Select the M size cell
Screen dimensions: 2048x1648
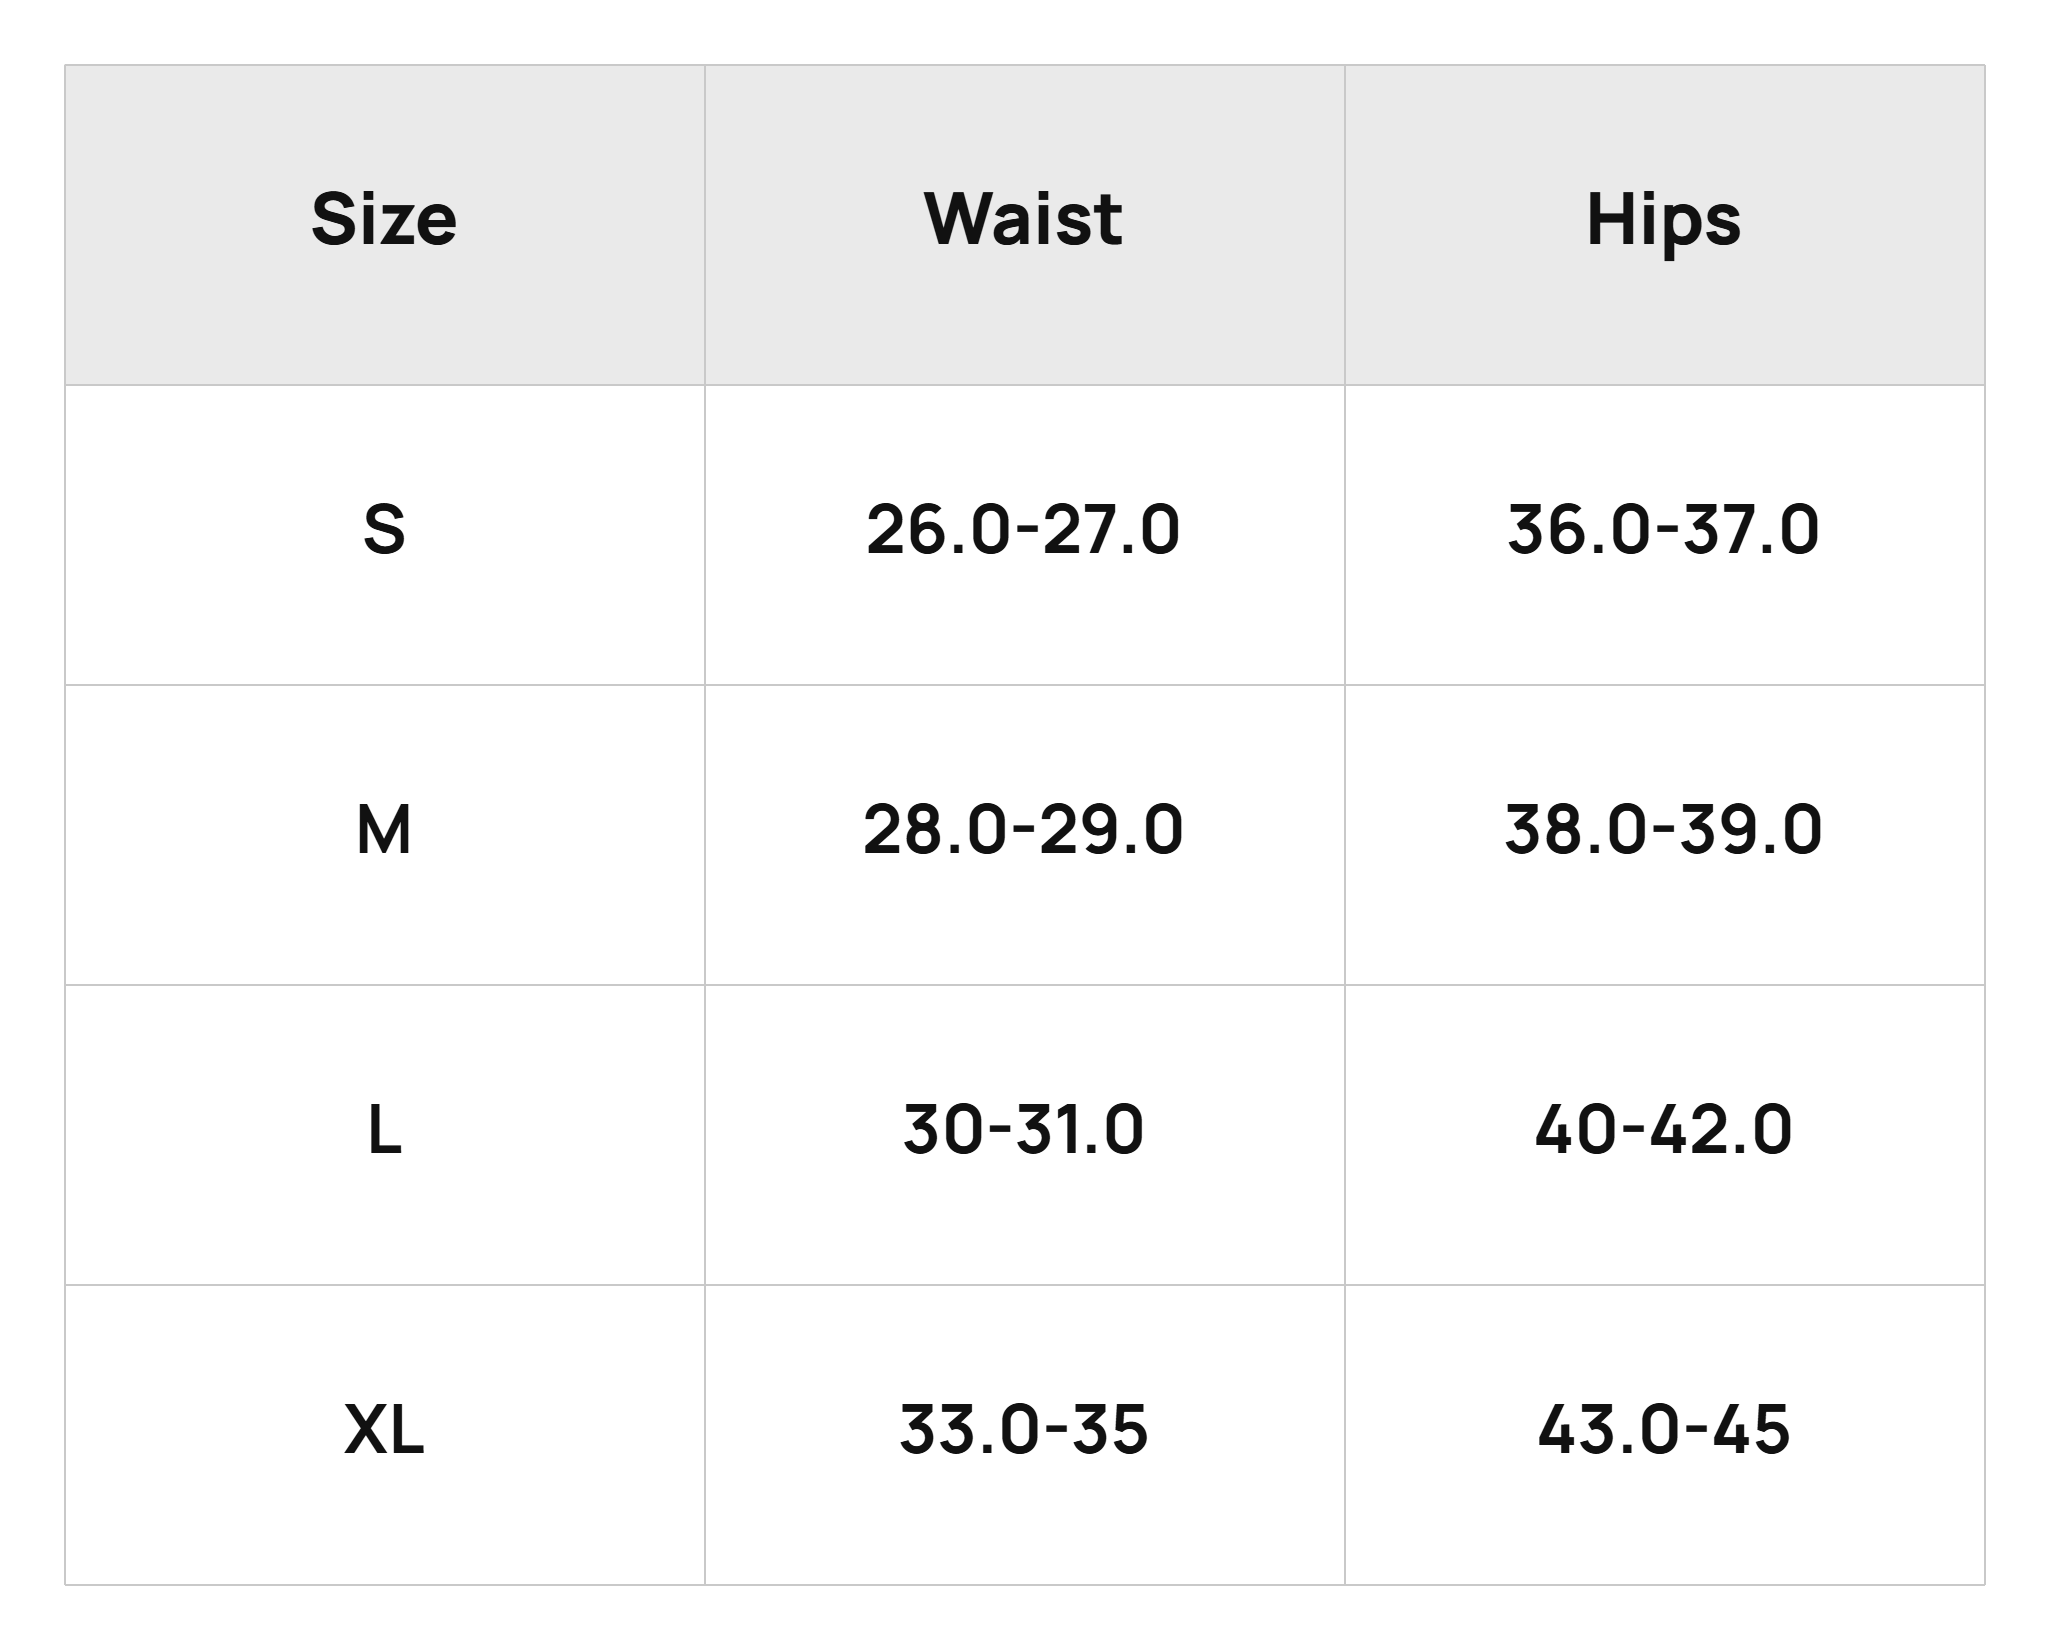point(385,835)
